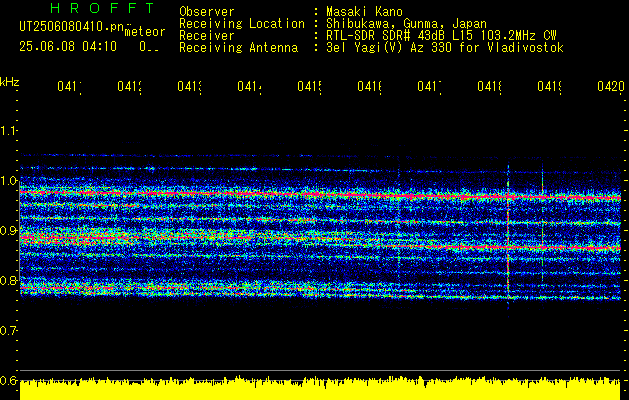Screen dimensions: 629x400
Task: Click the 'Receiving Antenna' label
Action: (x=239, y=48)
